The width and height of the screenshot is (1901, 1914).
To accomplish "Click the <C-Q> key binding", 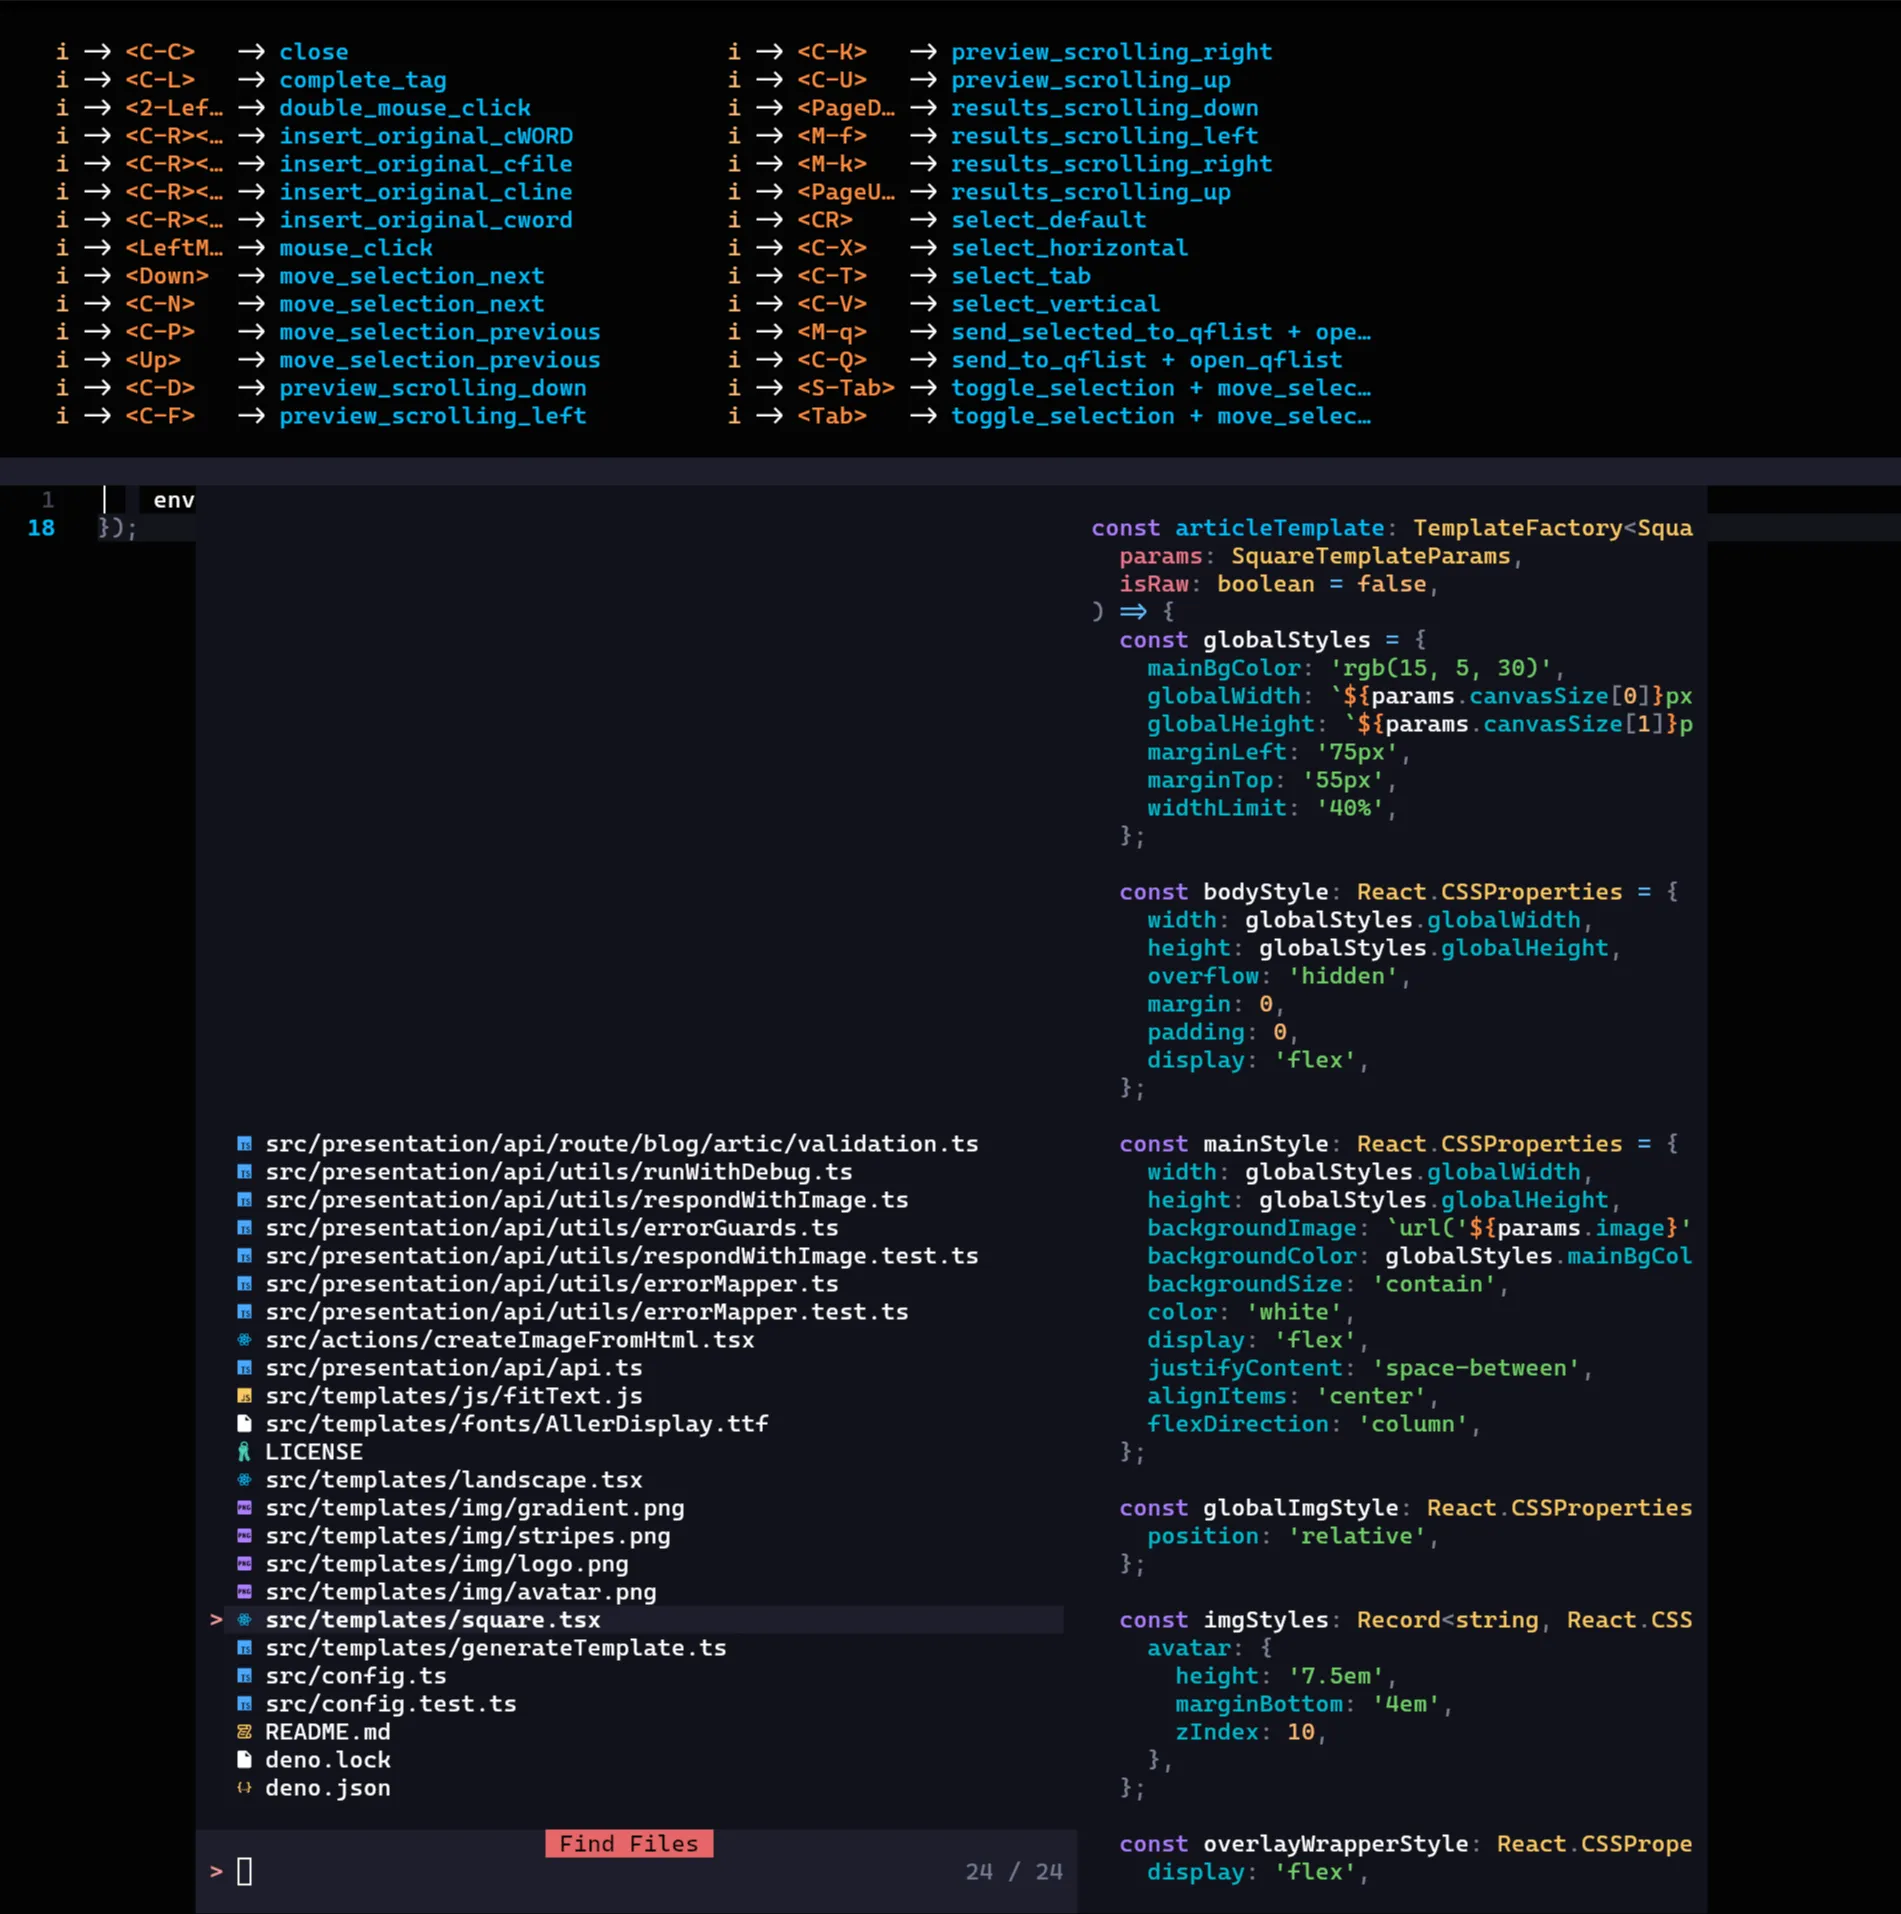I will coord(832,360).
